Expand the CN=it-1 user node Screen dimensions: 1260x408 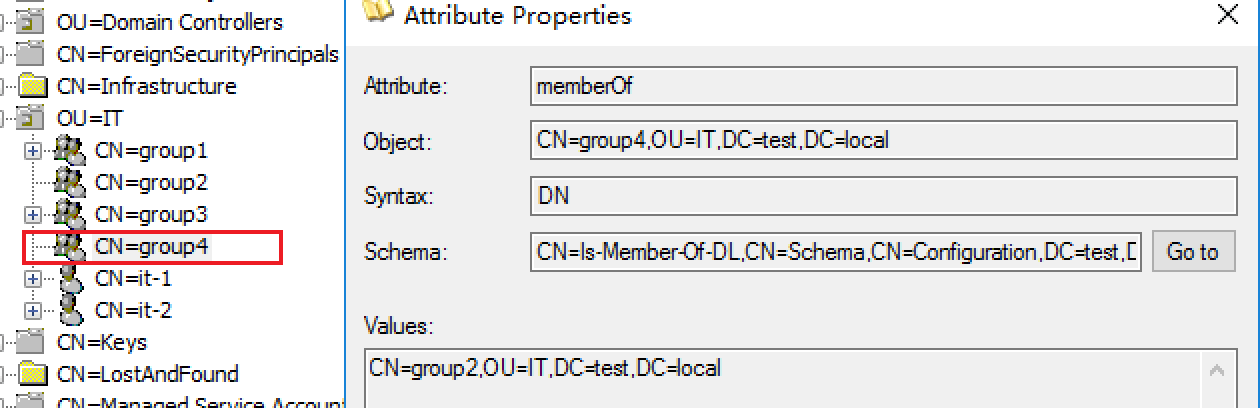tap(33, 279)
